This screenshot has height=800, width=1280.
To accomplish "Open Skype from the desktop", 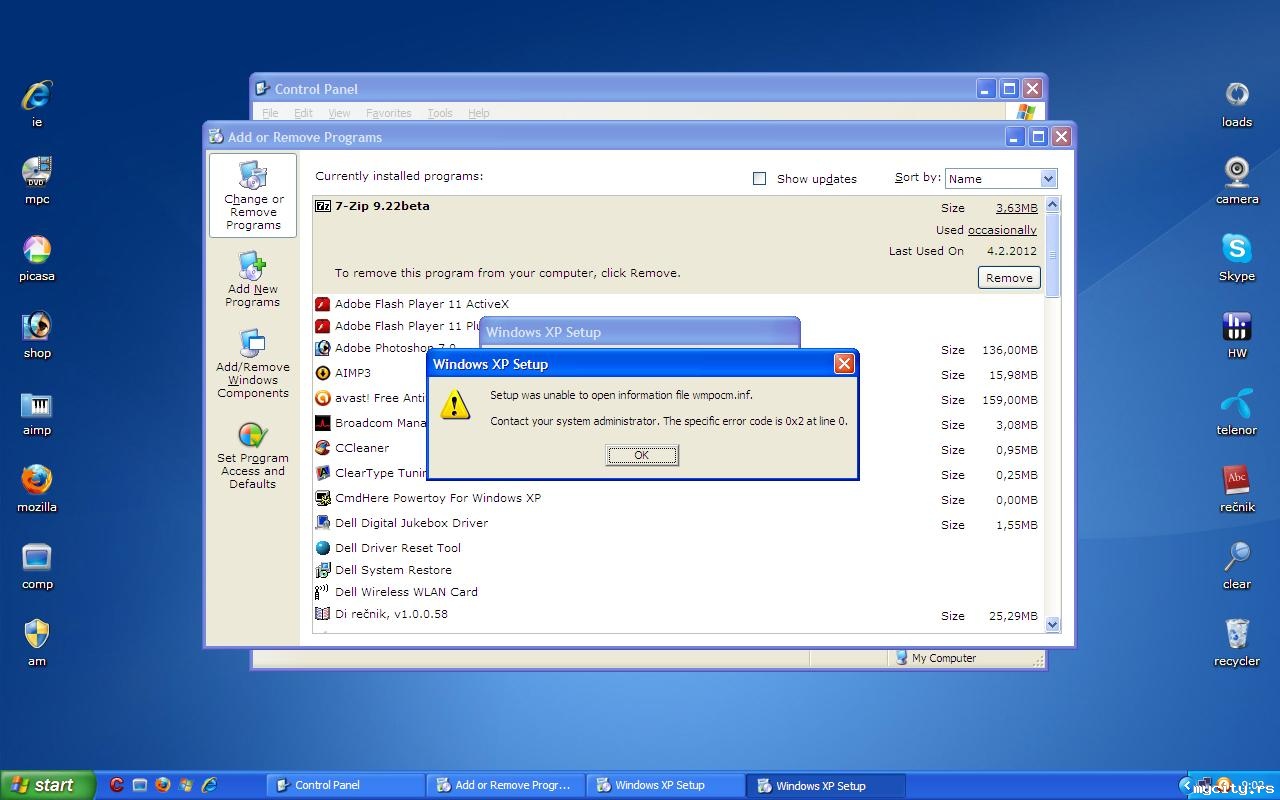I will pyautogui.click(x=1237, y=250).
